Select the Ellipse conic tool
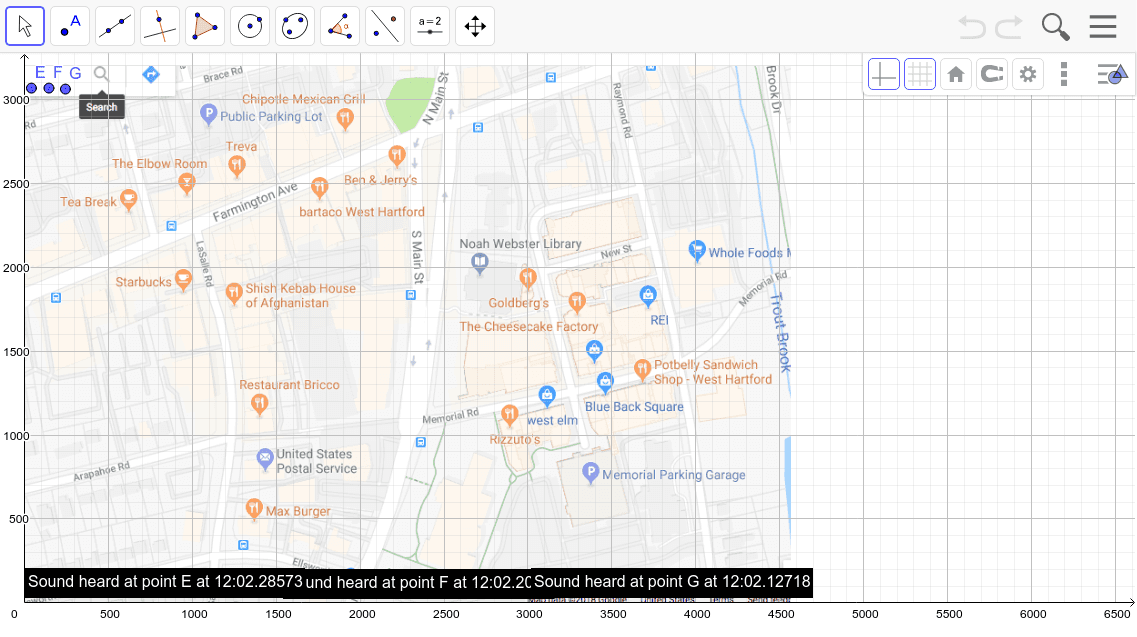Screen dimensions: 1137x637 [x=295, y=26]
